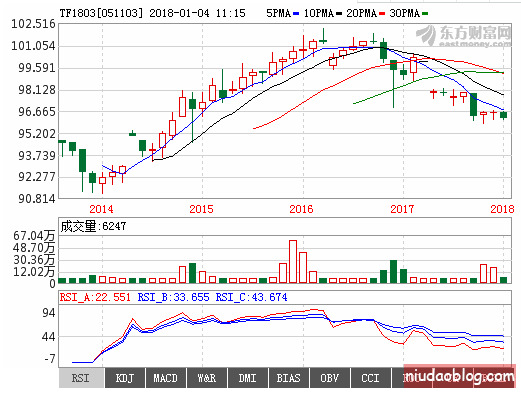
Task: Click the red 20PMA legend swatch
Action: (382, 14)
